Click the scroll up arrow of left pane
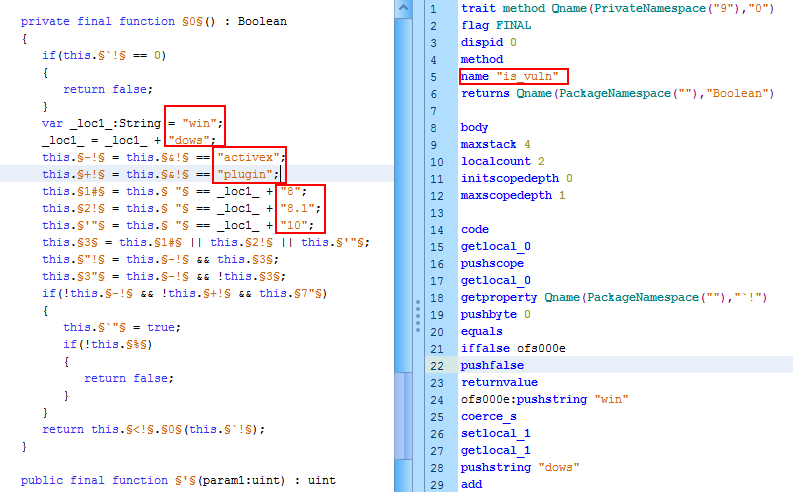Screen dimensions: 793x492 401,8
